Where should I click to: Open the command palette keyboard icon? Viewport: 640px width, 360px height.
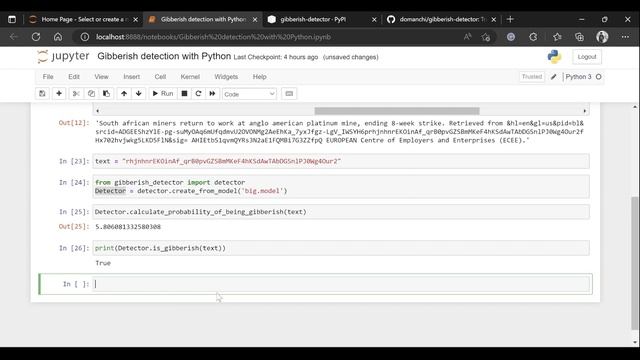[x=289, y=93]
